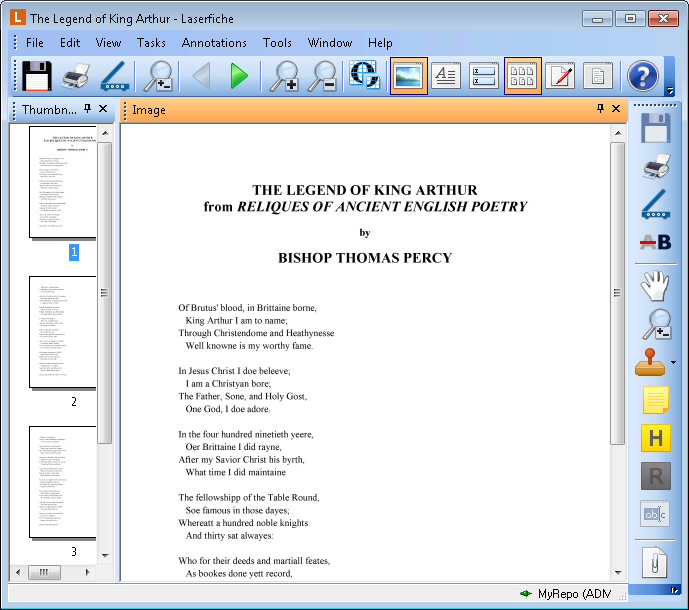
Task: Click the thumbnail pane vertical scrollbar thumb
Action: pos(105,293)
